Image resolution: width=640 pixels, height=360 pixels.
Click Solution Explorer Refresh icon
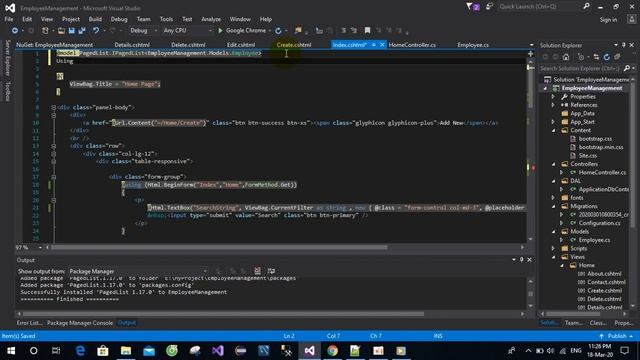click(x=607, y=57)
